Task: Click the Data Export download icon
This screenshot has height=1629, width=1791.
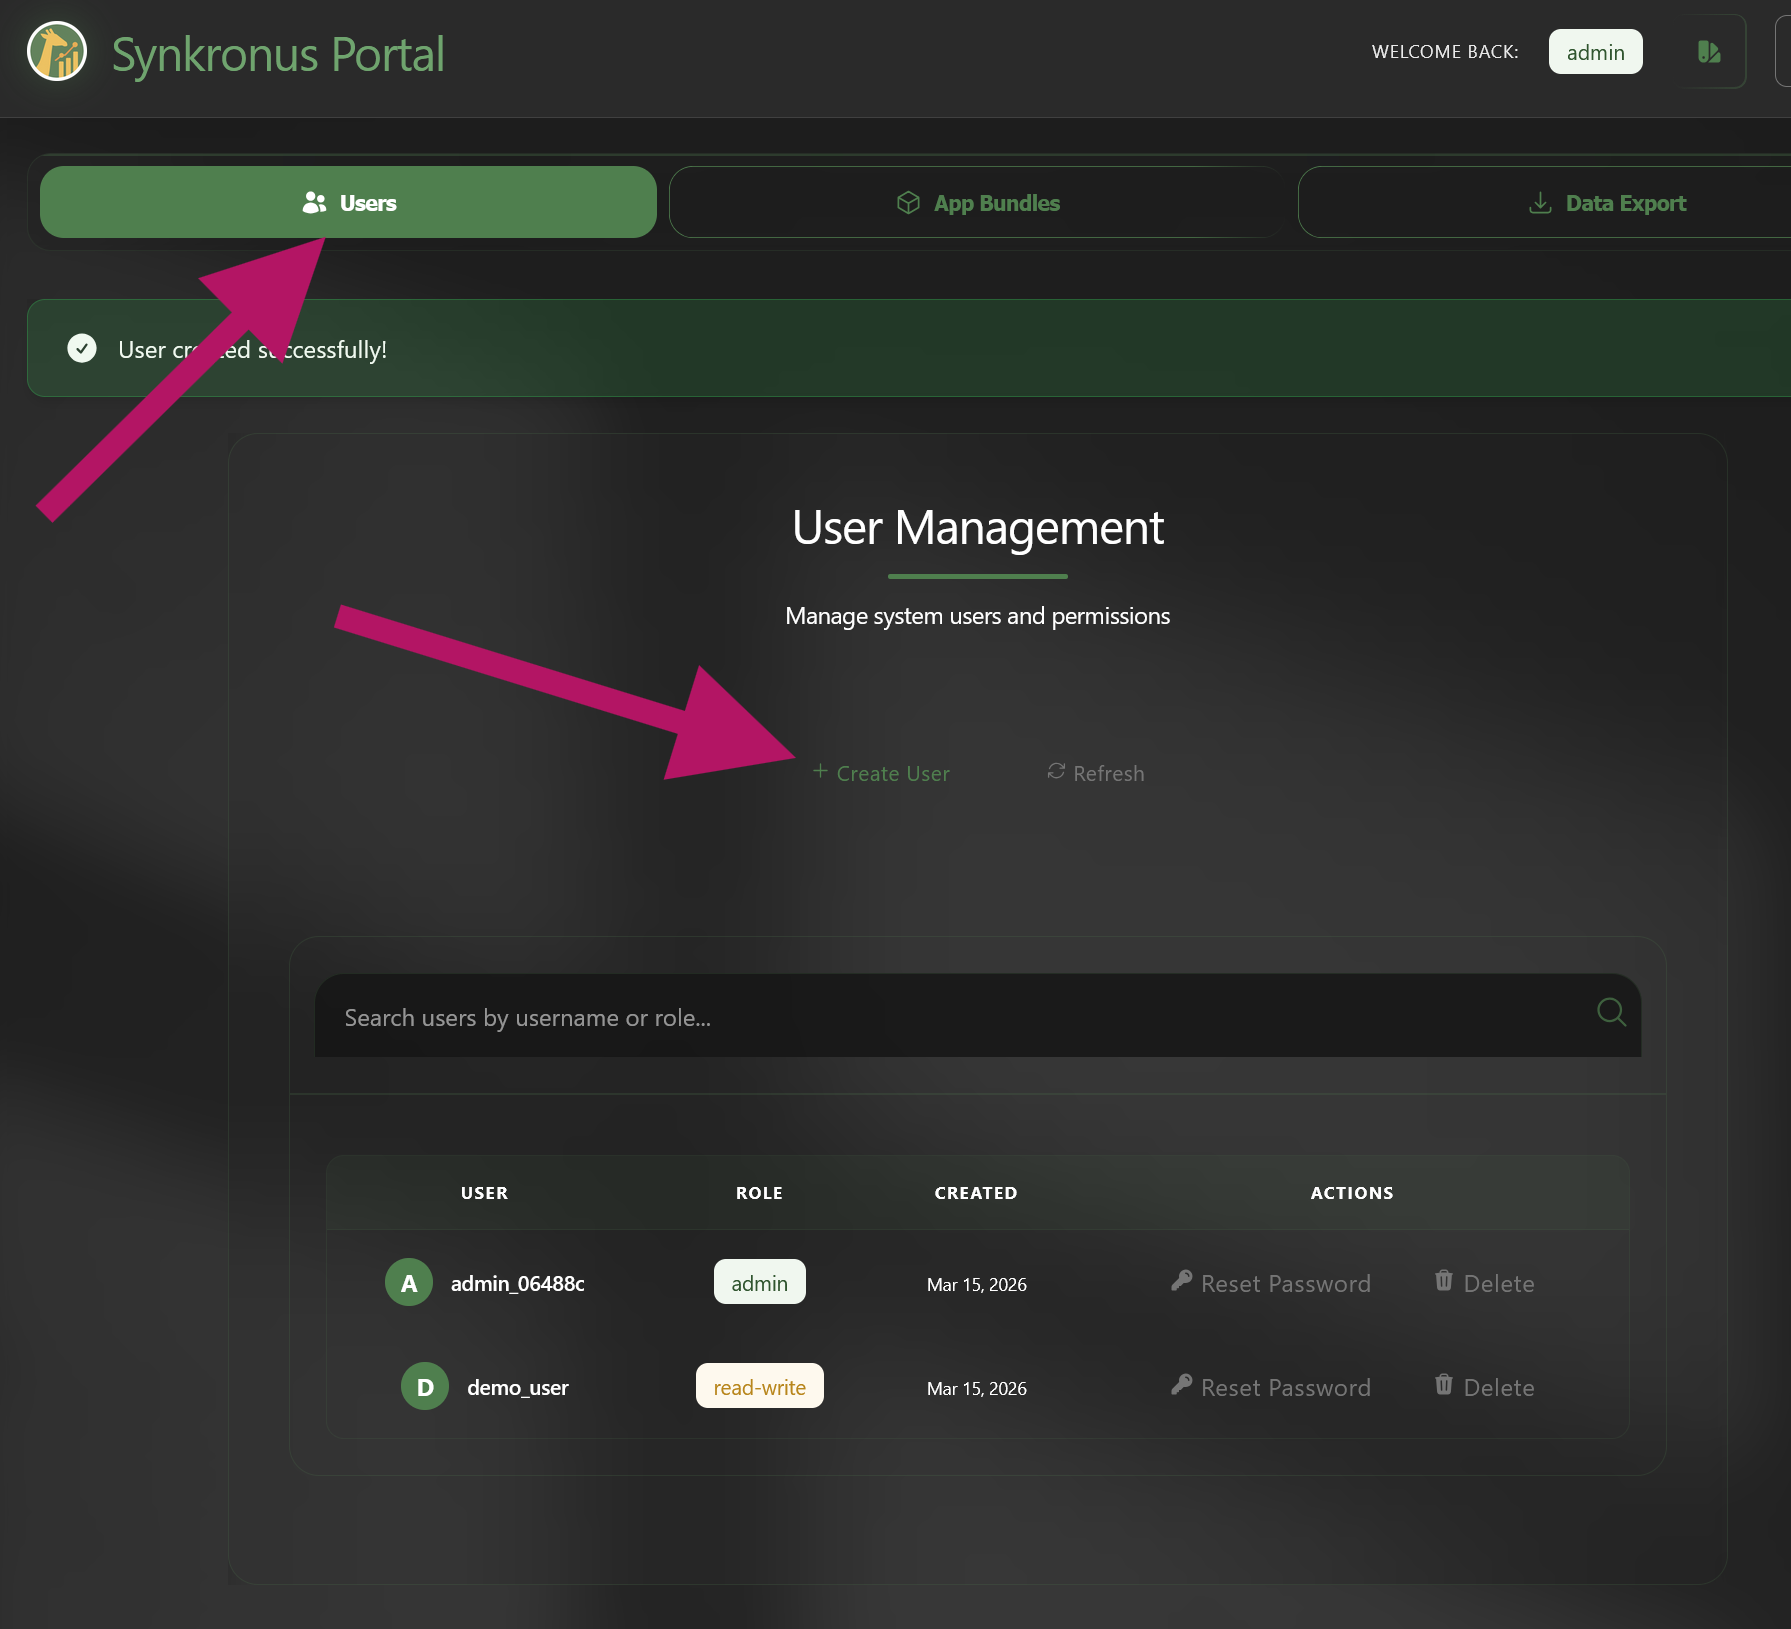Action: [1540, 203]
